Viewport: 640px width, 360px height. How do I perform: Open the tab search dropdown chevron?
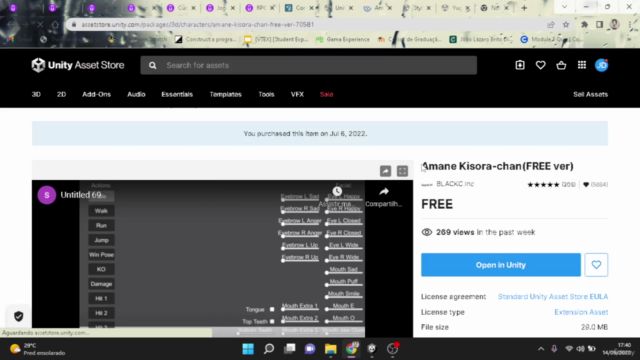click(x=564, y=7)
